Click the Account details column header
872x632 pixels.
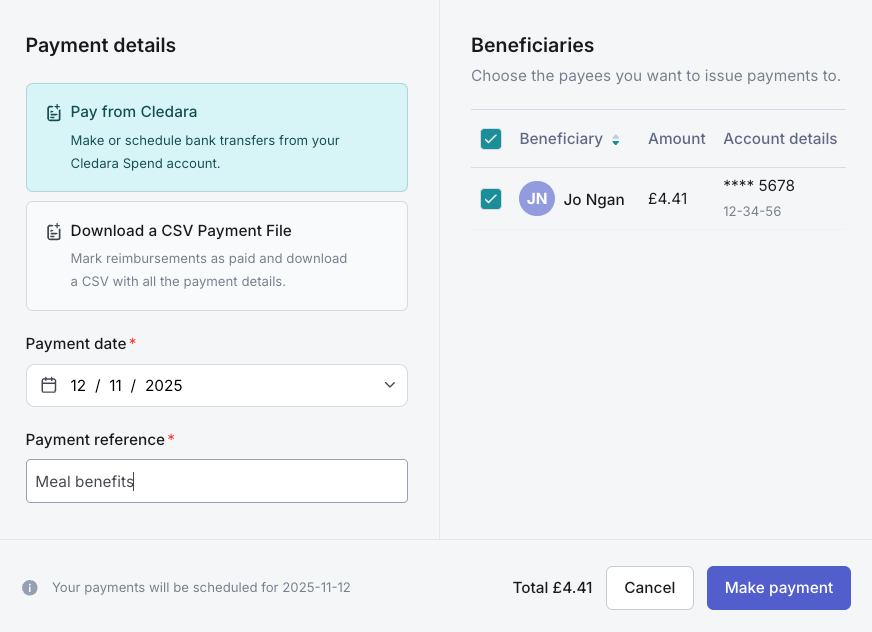780,139
